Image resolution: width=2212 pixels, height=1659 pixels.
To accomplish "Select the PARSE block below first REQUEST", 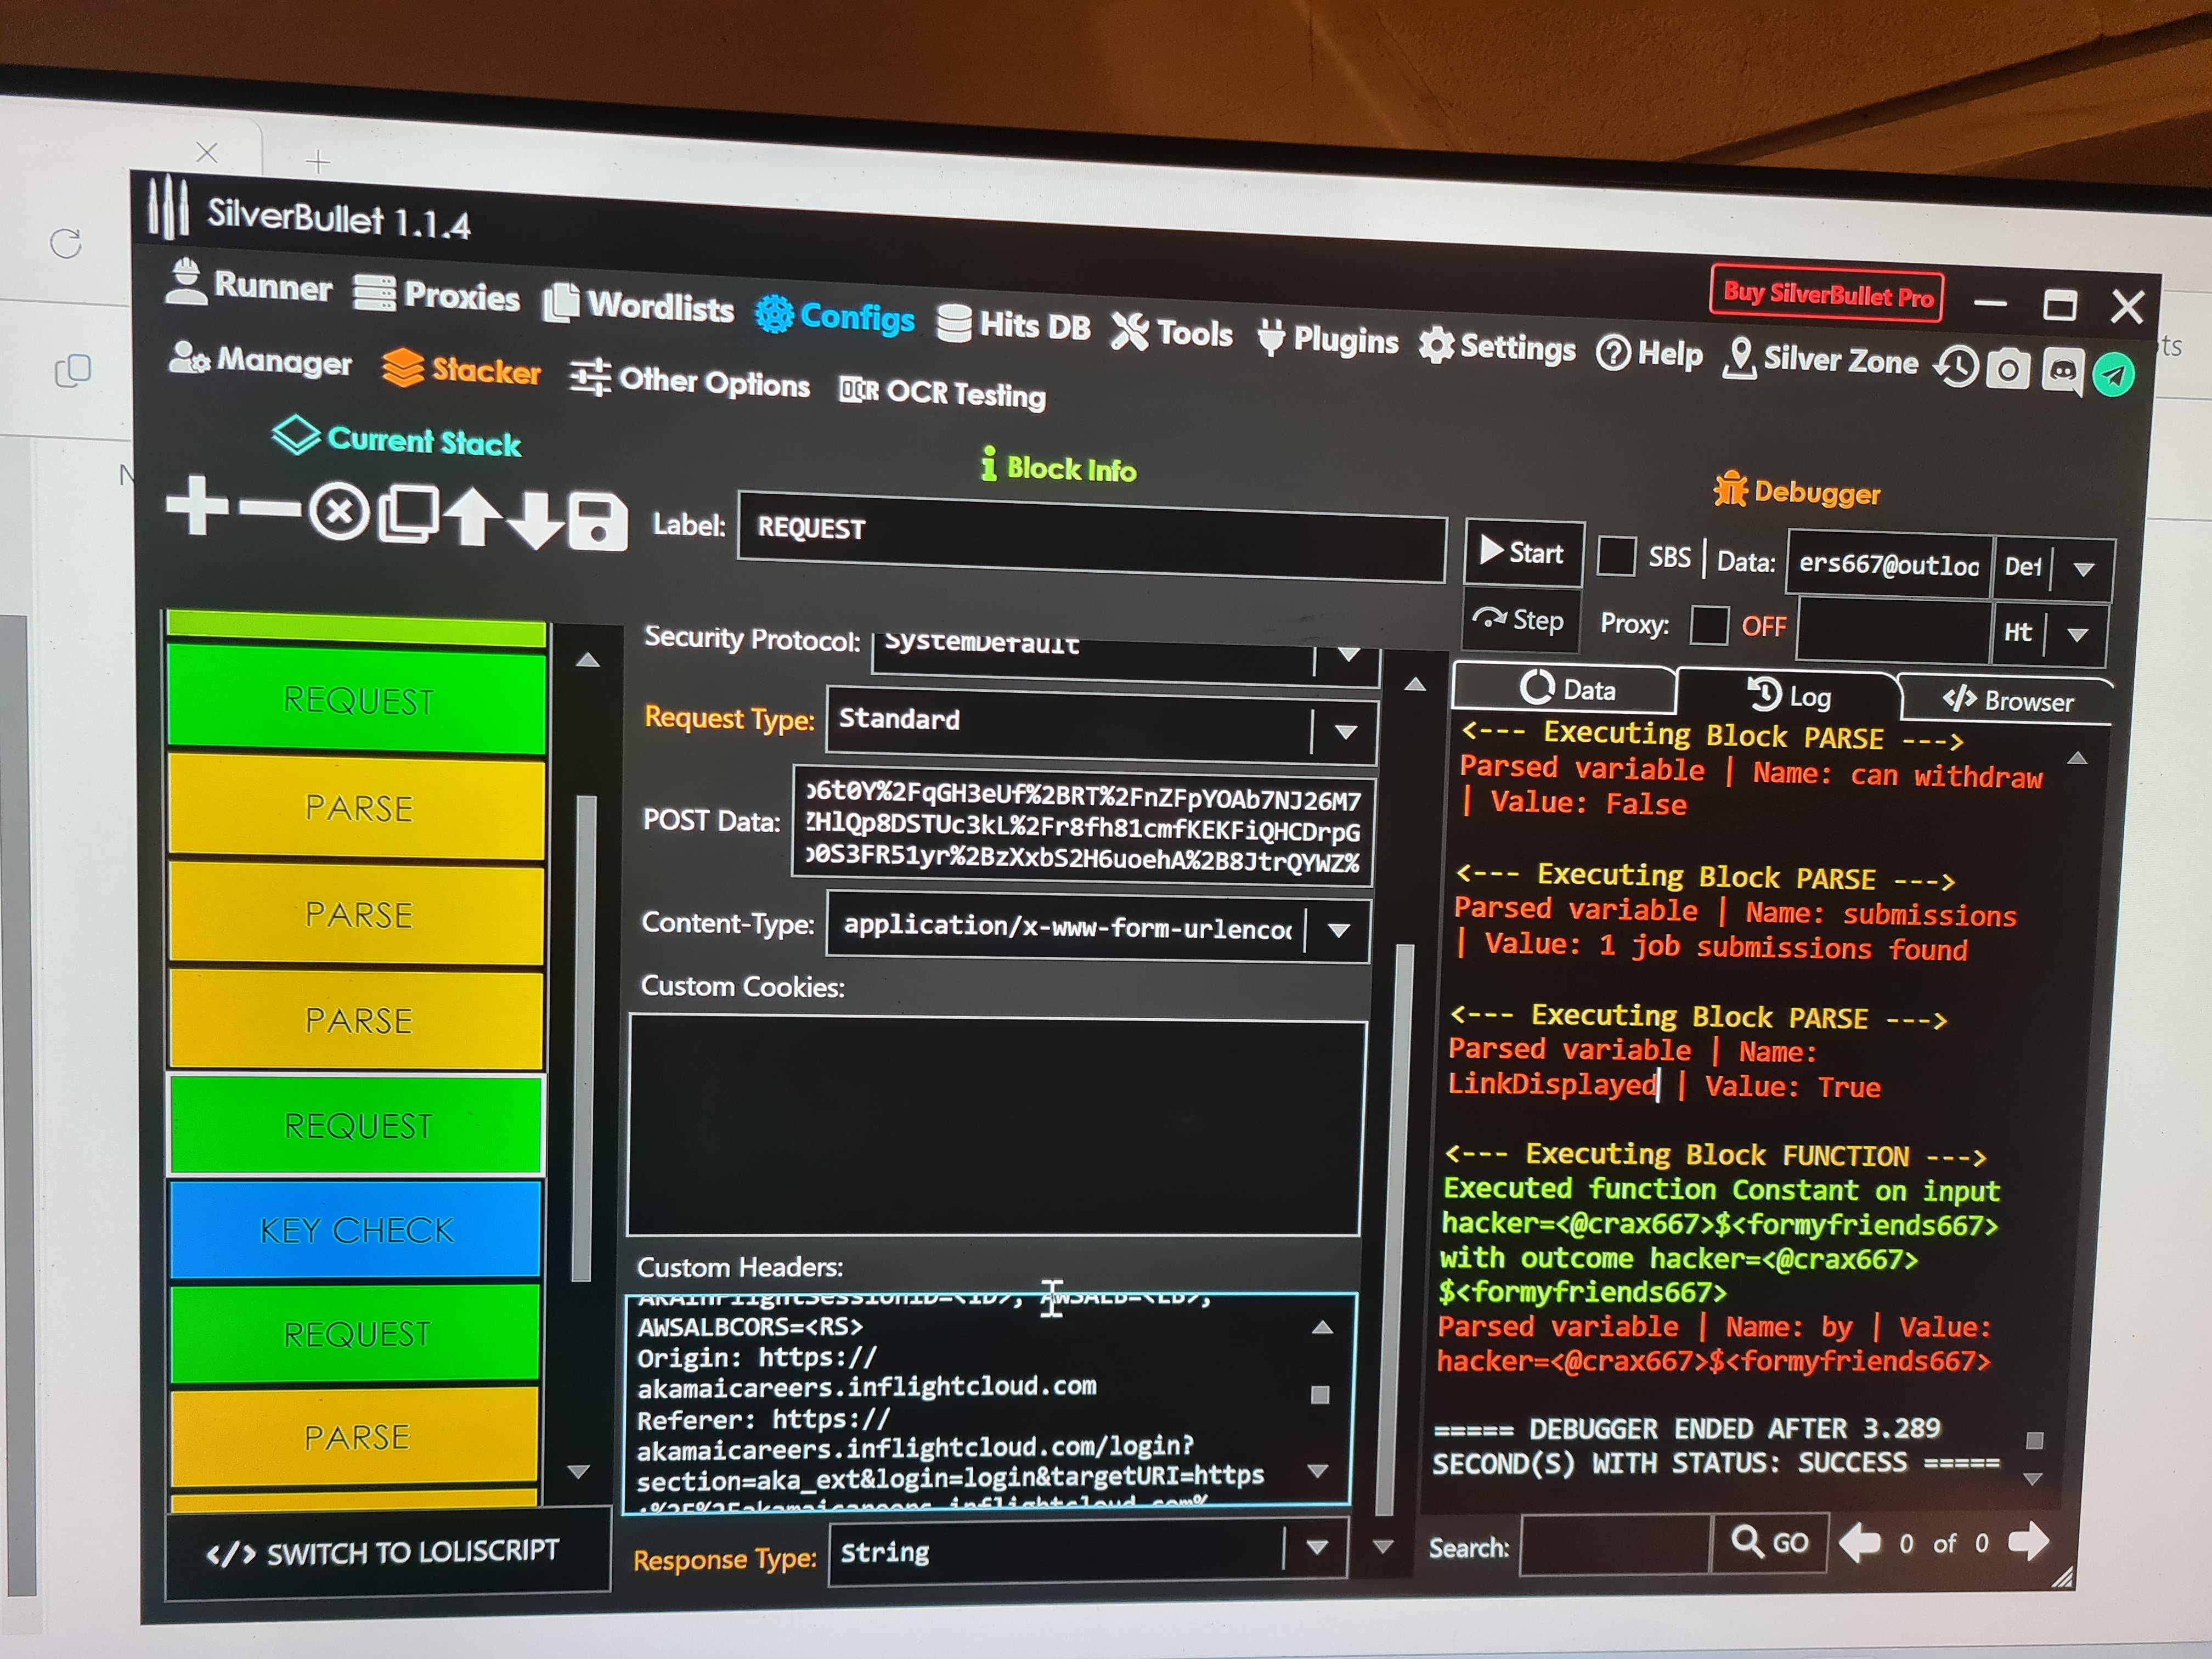I will click(358, 808).
